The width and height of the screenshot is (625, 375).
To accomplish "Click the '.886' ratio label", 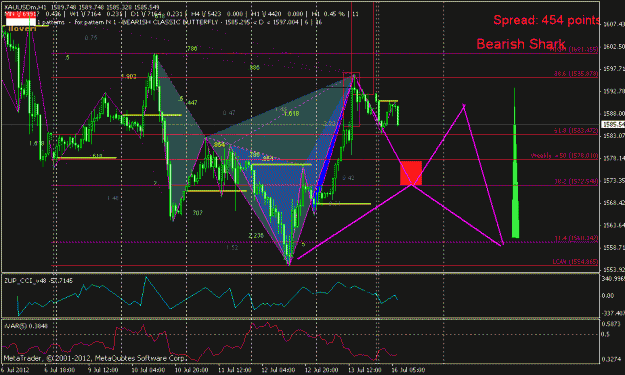I will pyautogui.click(x=254, y=68).
